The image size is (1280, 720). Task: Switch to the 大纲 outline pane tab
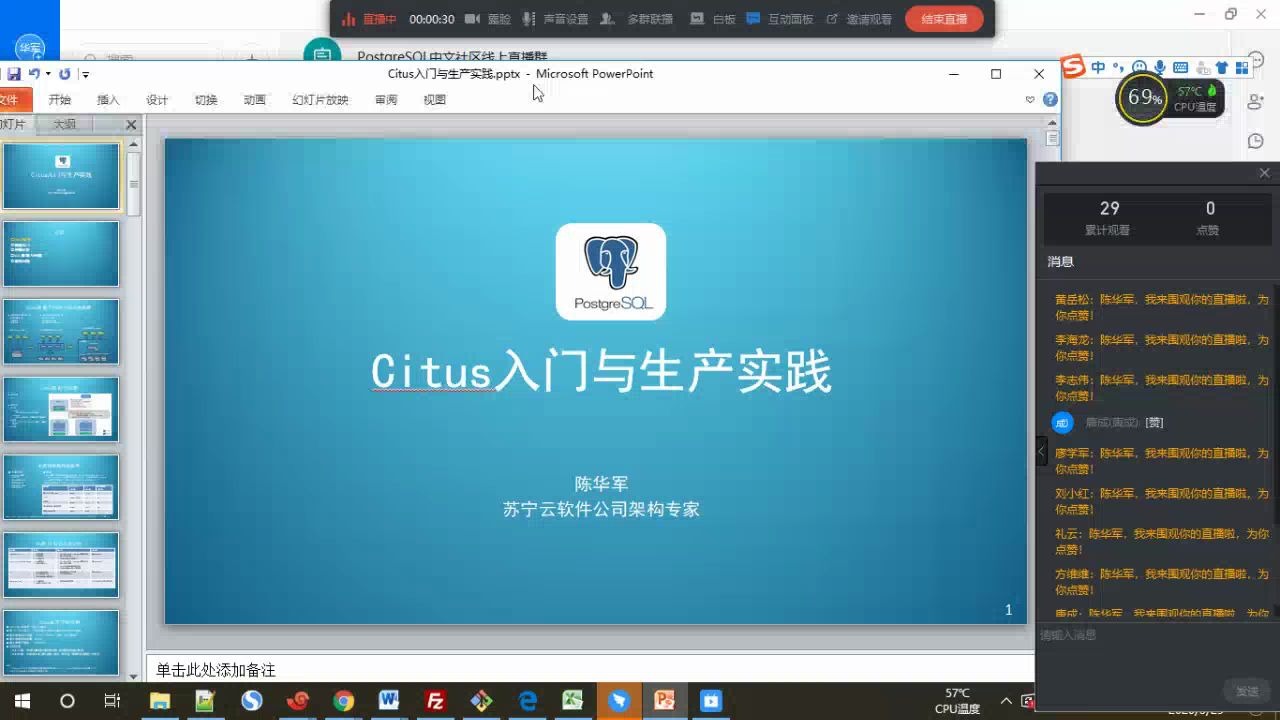[x=64, y=124]
